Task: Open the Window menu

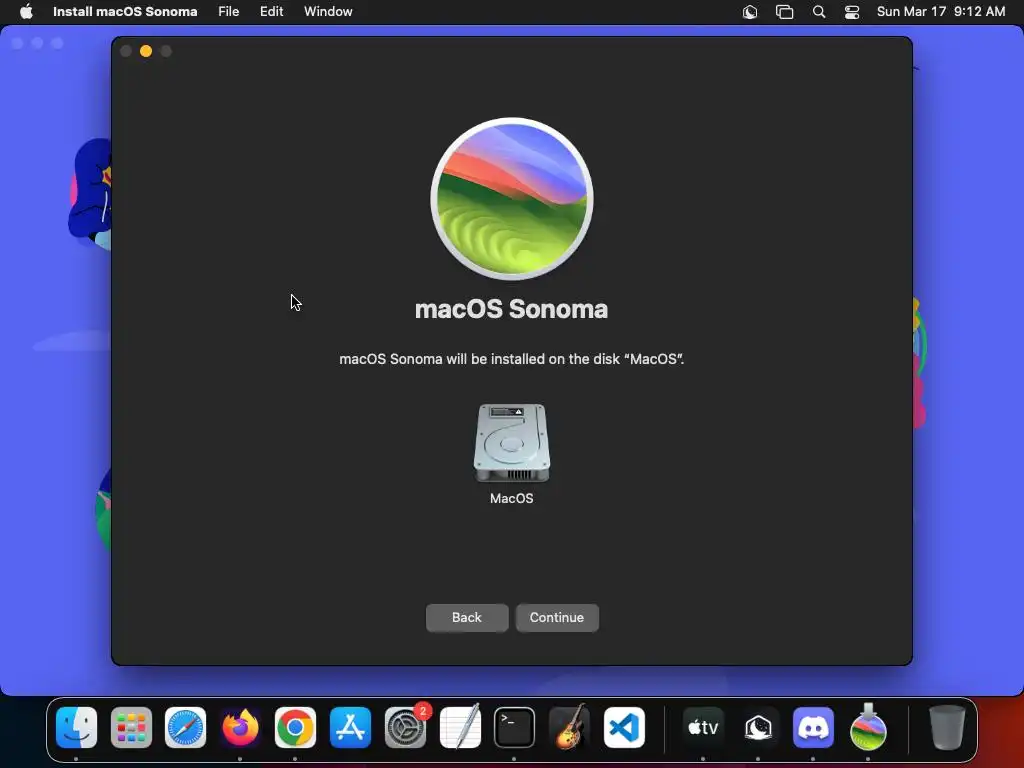Action: click(328, 12)
